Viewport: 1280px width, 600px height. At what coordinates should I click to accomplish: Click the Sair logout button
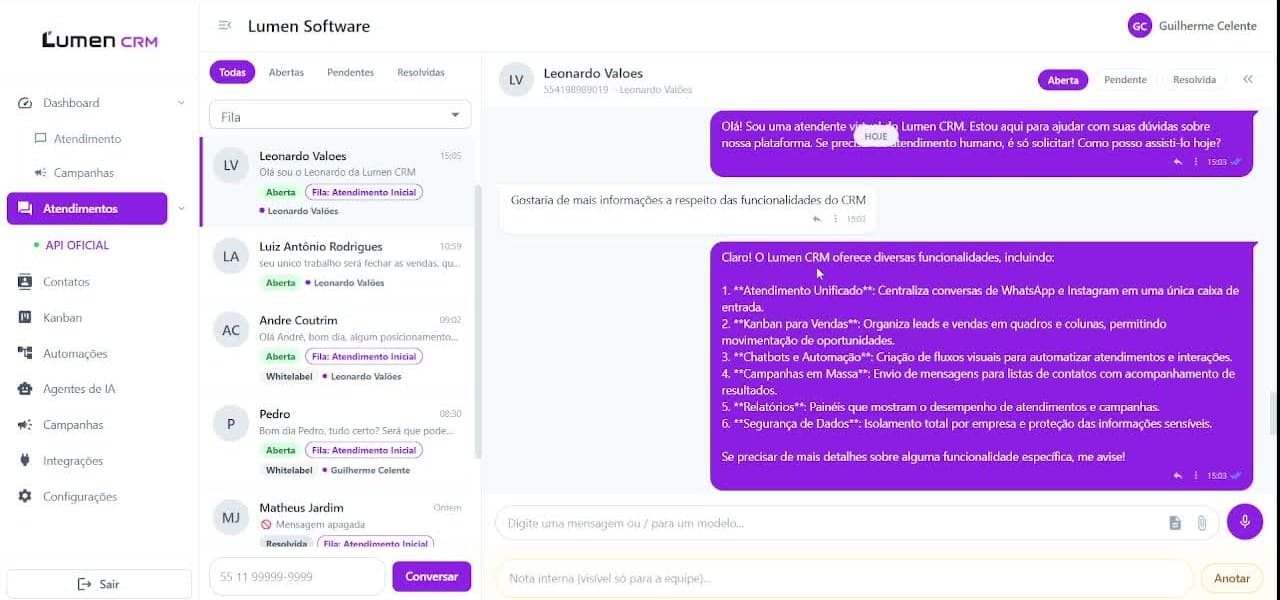(99, 584)
